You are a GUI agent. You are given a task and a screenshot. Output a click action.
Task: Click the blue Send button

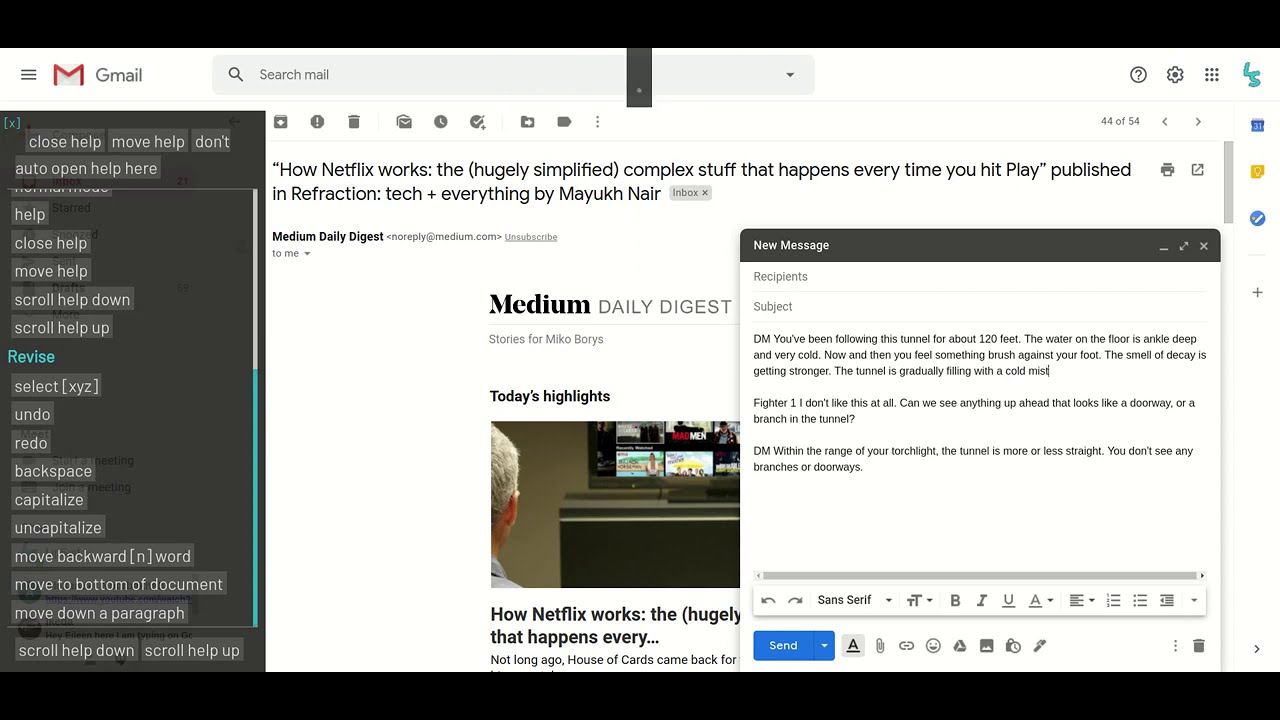click(783, 646)
